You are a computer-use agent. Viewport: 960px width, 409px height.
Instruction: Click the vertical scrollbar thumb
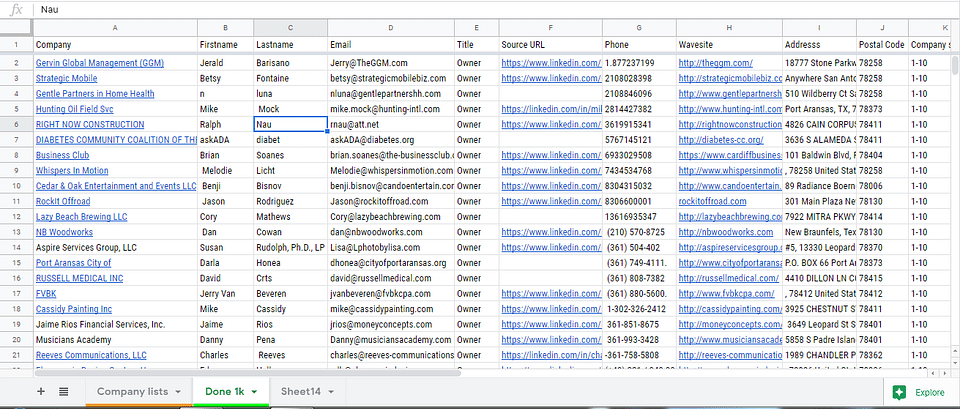(x=954, y=66)
